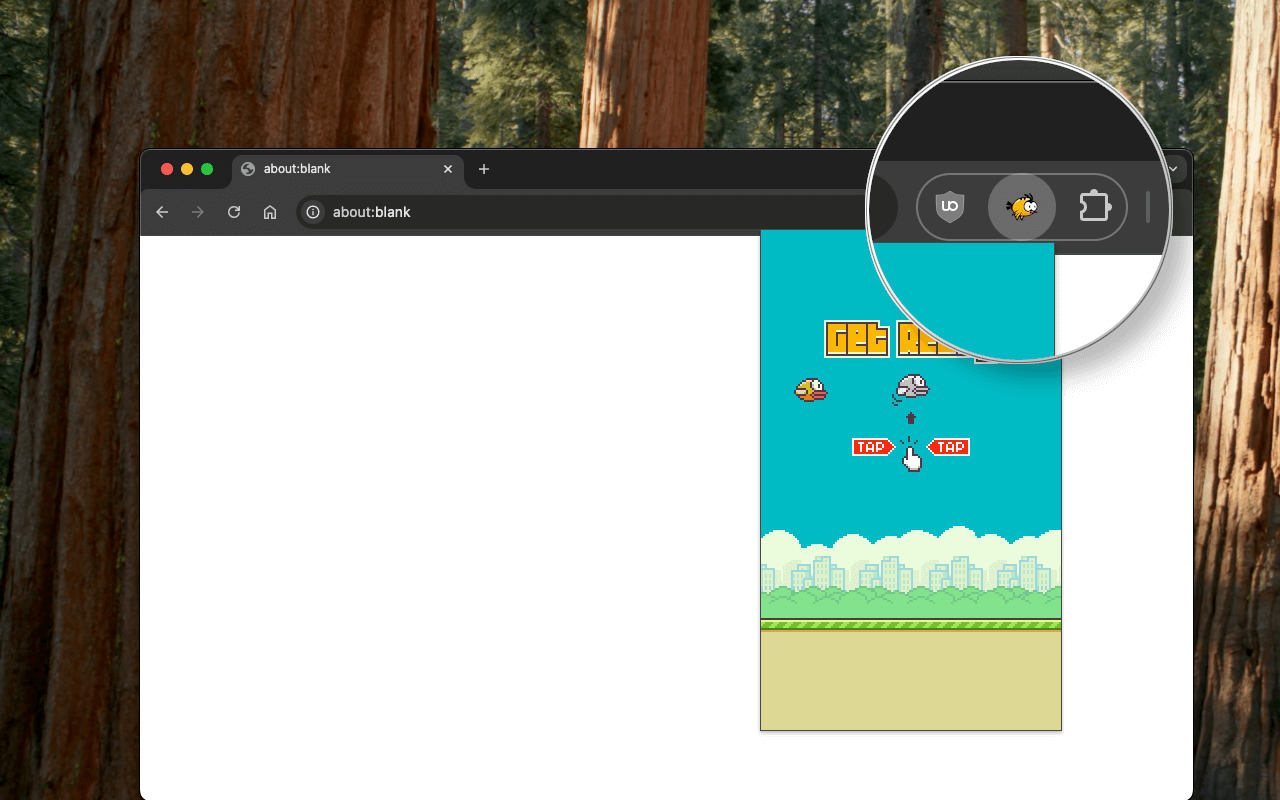
Task: Expand the tab search dropdown arrow
Action: point(1174,169)
